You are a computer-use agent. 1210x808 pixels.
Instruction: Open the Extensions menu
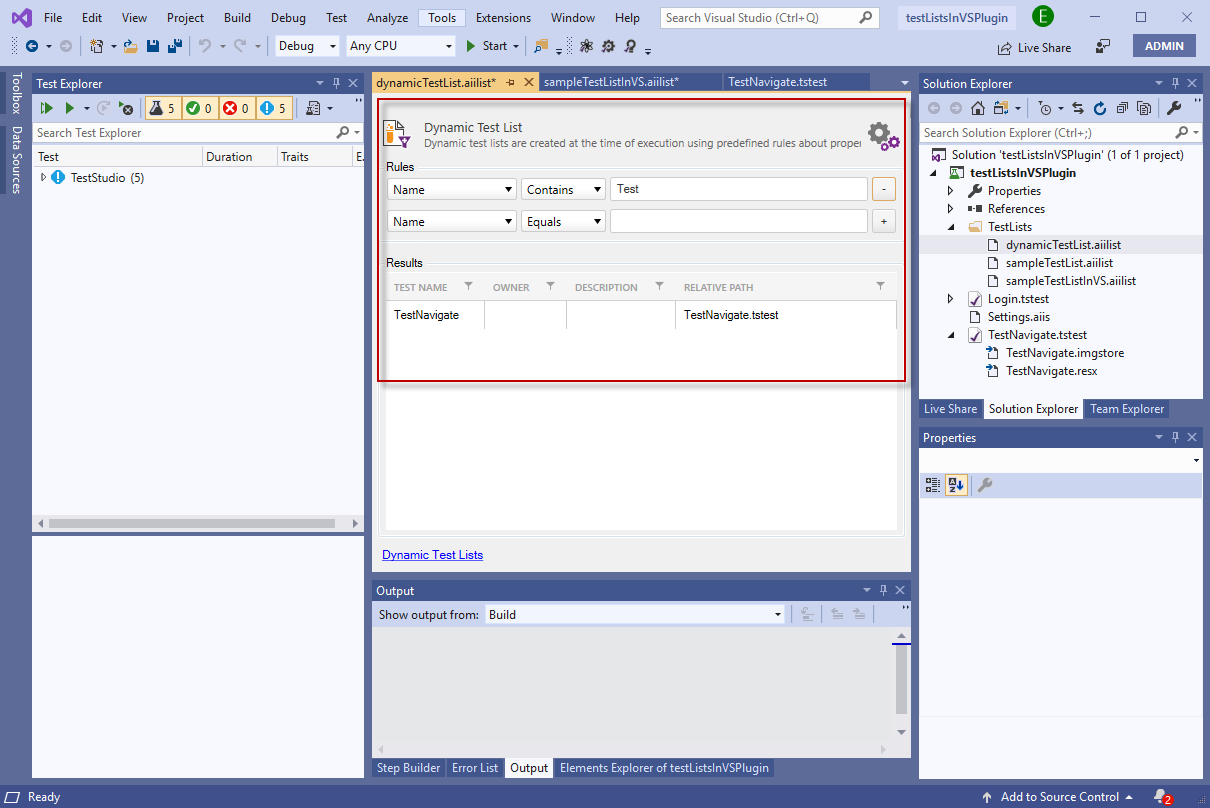pos(503,18)
